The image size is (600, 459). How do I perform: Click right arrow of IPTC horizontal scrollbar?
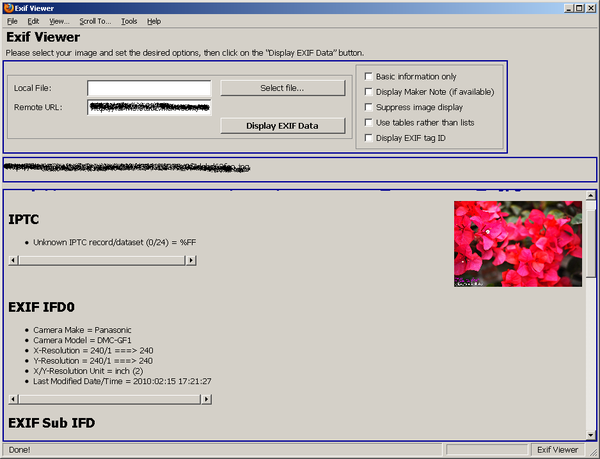pyautogui.click(x=191, y=260)
